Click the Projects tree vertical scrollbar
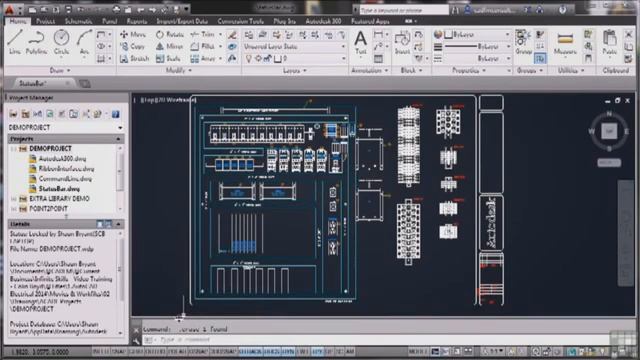The image size is (640, 360). pyautogui.click(x=120, y=178)
